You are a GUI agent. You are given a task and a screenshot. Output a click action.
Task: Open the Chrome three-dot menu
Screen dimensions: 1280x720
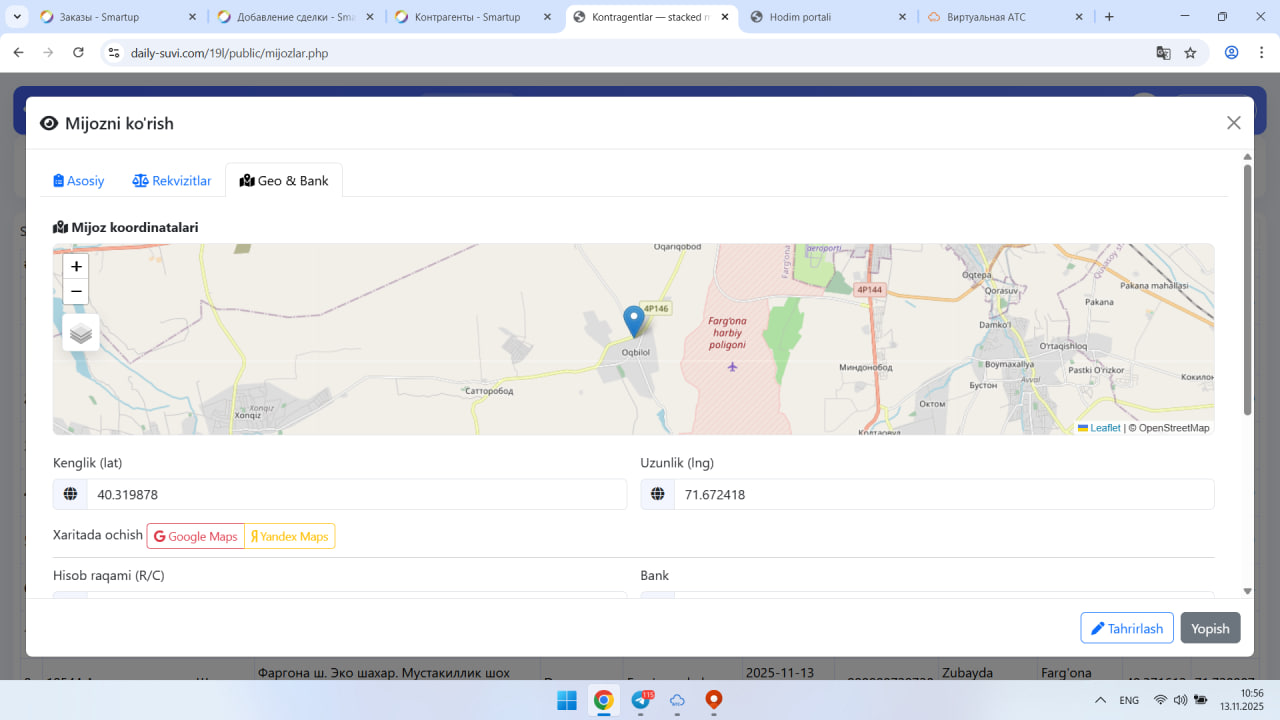tap(1262, 53)
